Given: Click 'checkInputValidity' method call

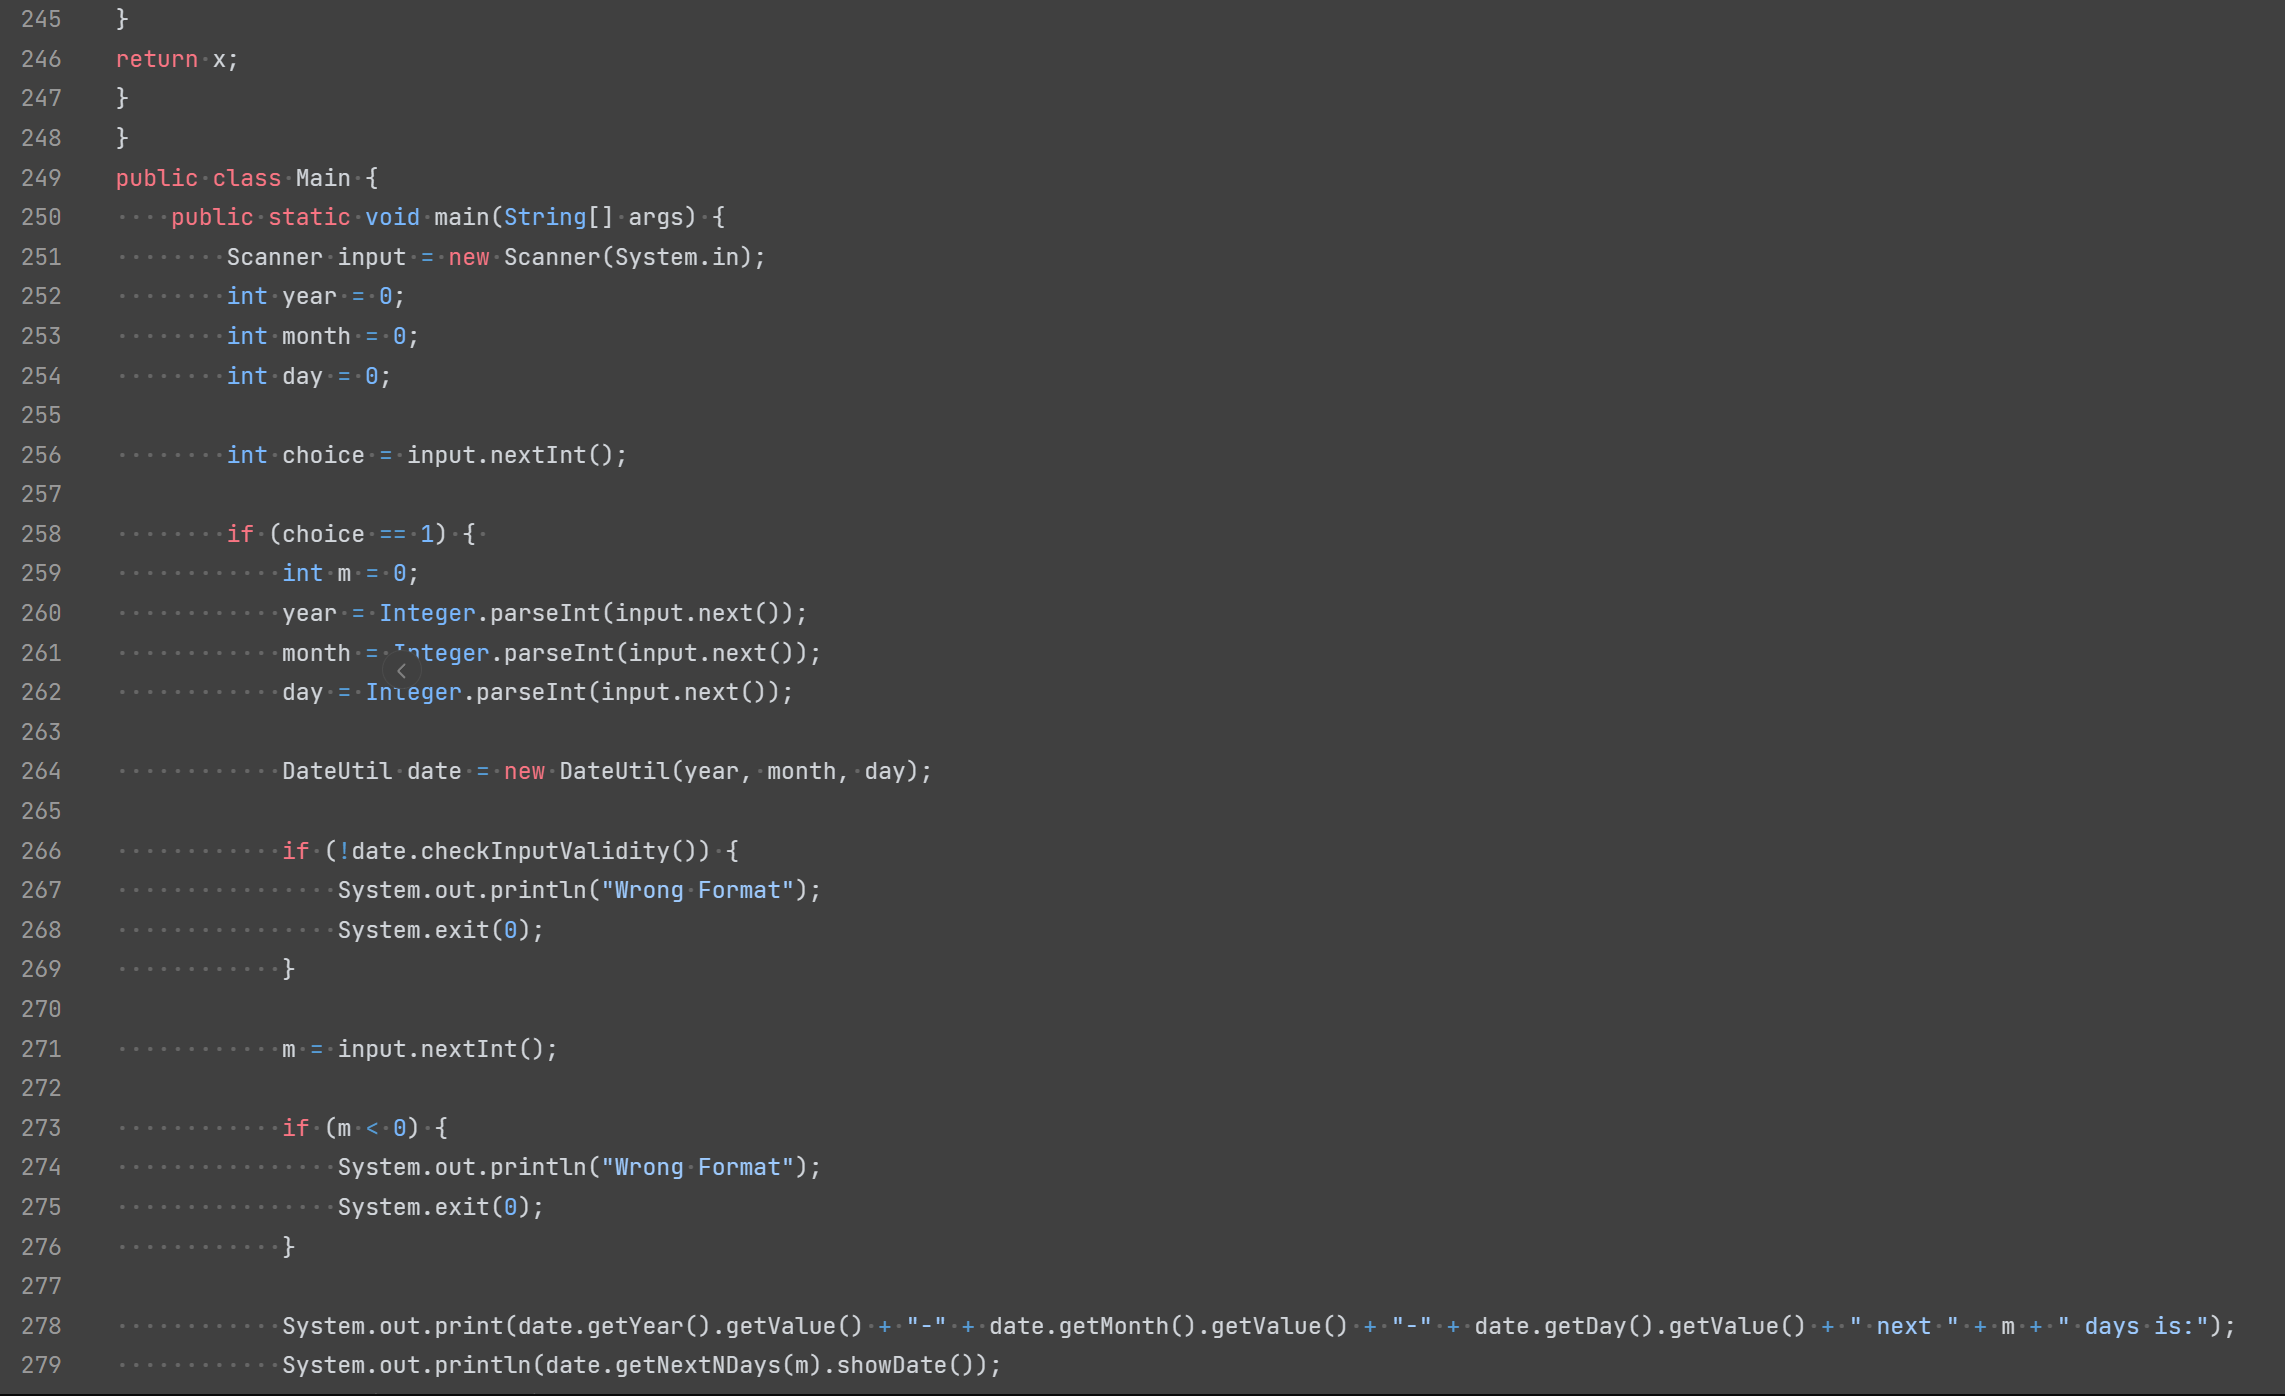Looking at the screenshot, I should tap(545, 851).
